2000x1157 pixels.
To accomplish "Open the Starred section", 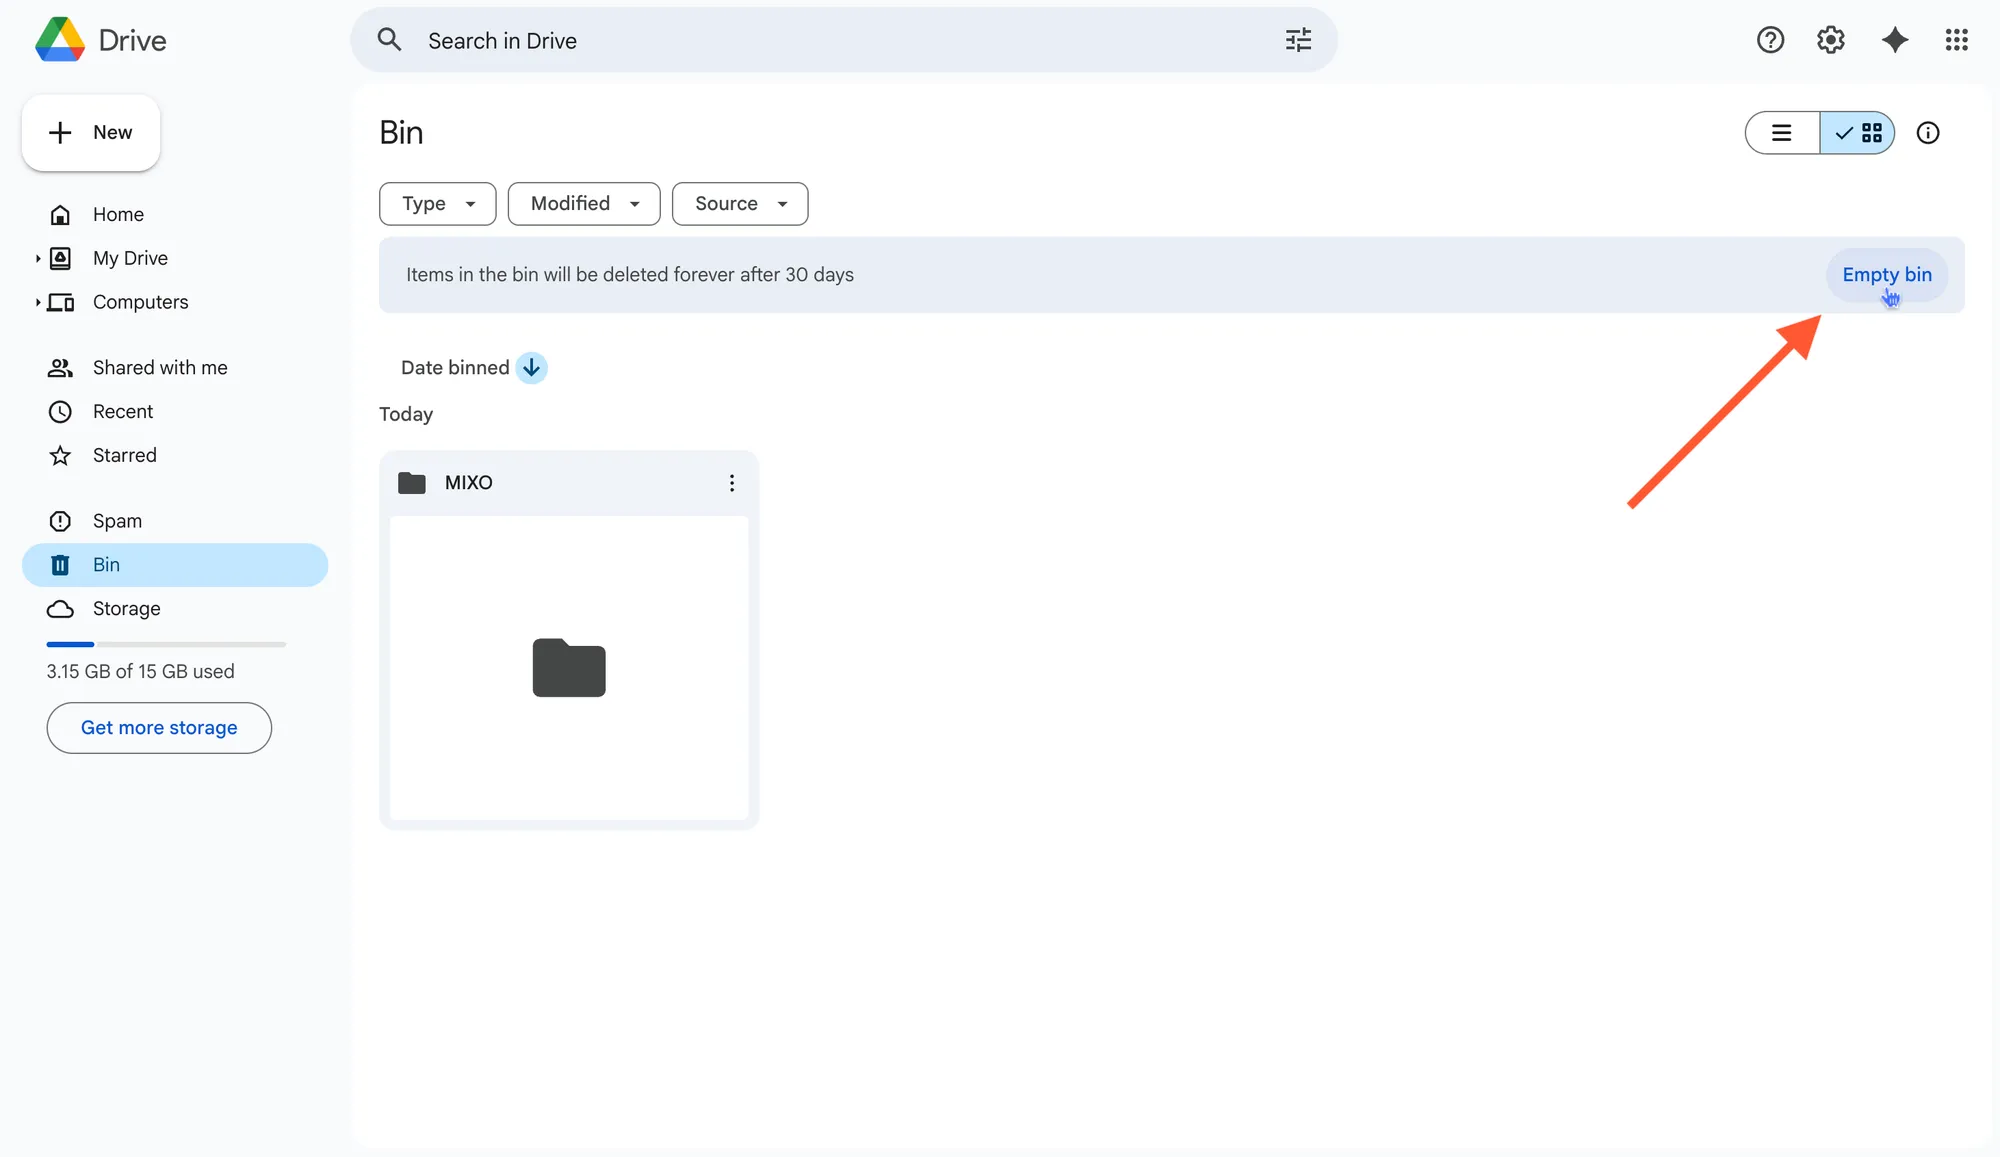I will coord(124,456).
